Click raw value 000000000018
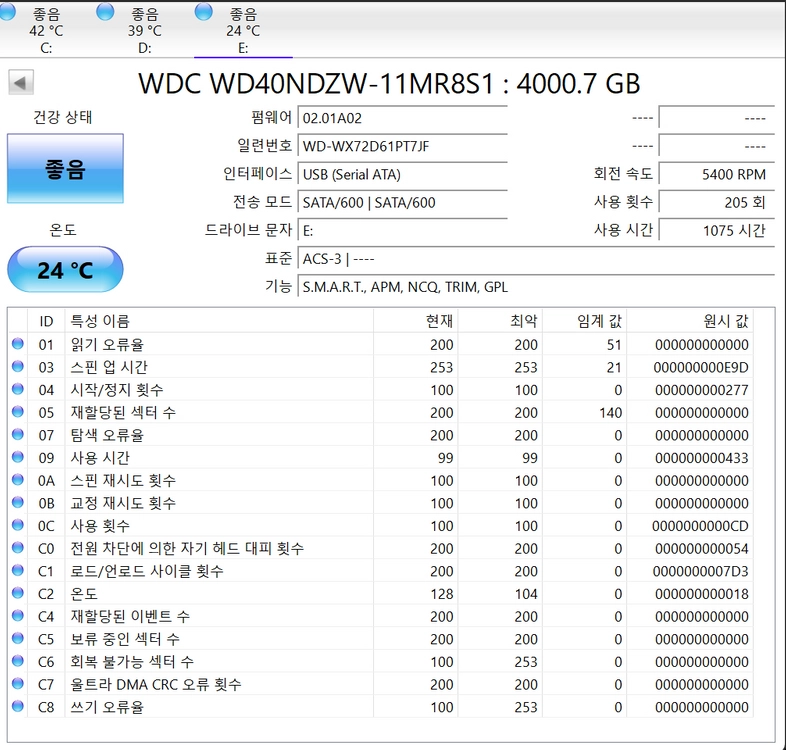The width and height of the screenshot is (786, 750). [x=701, y=594]
